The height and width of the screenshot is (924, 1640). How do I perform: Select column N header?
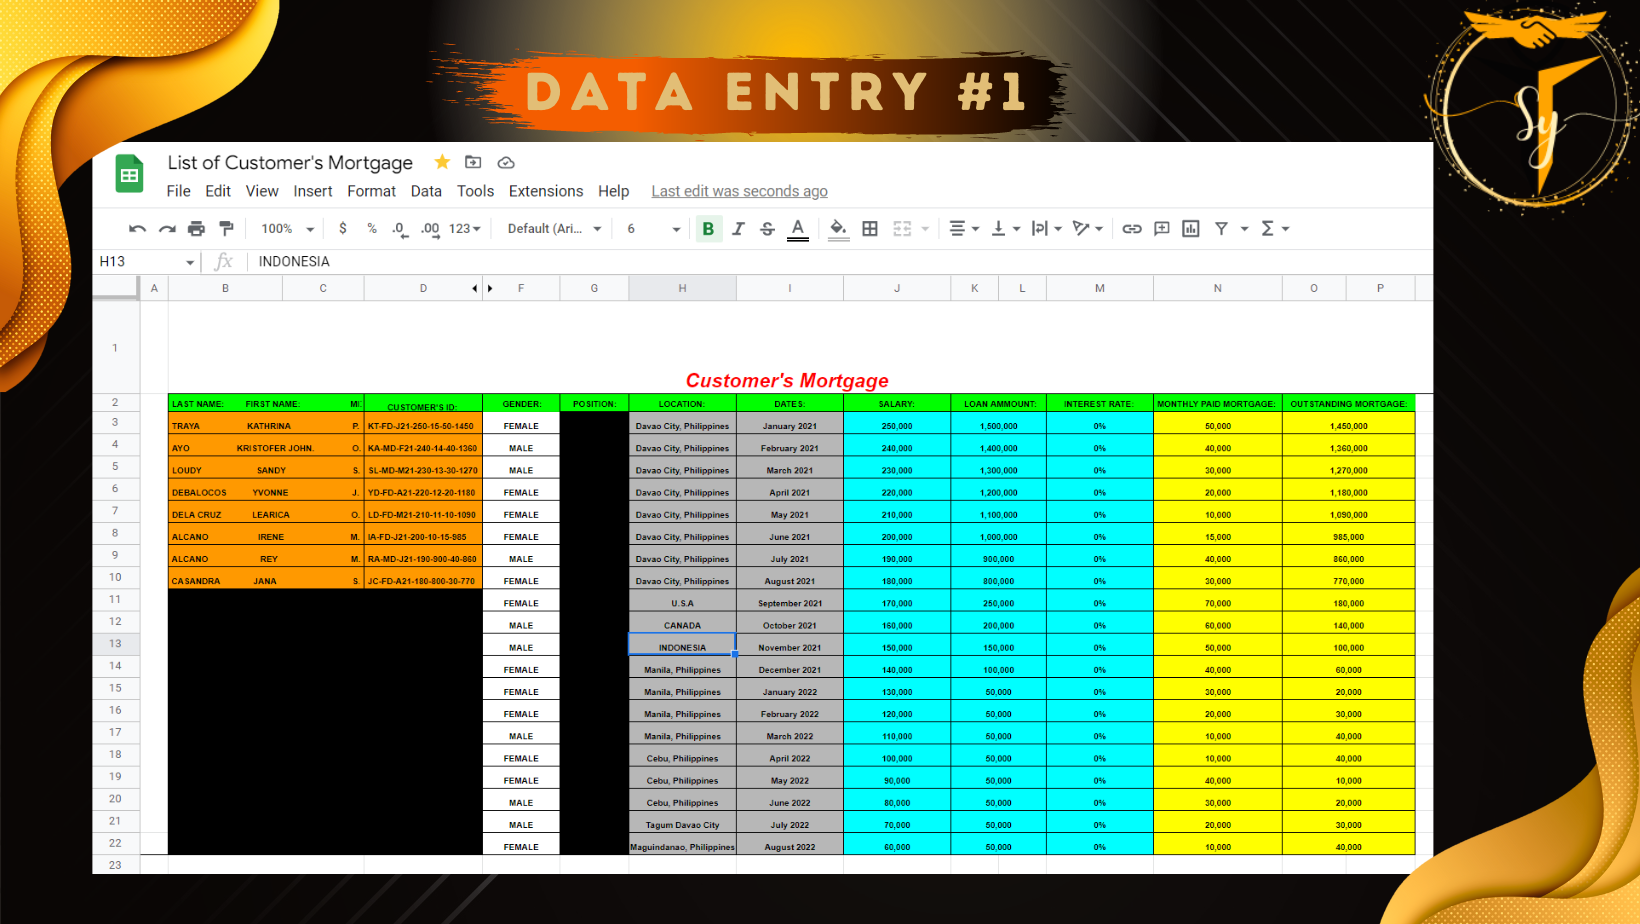pos(1218,288)
